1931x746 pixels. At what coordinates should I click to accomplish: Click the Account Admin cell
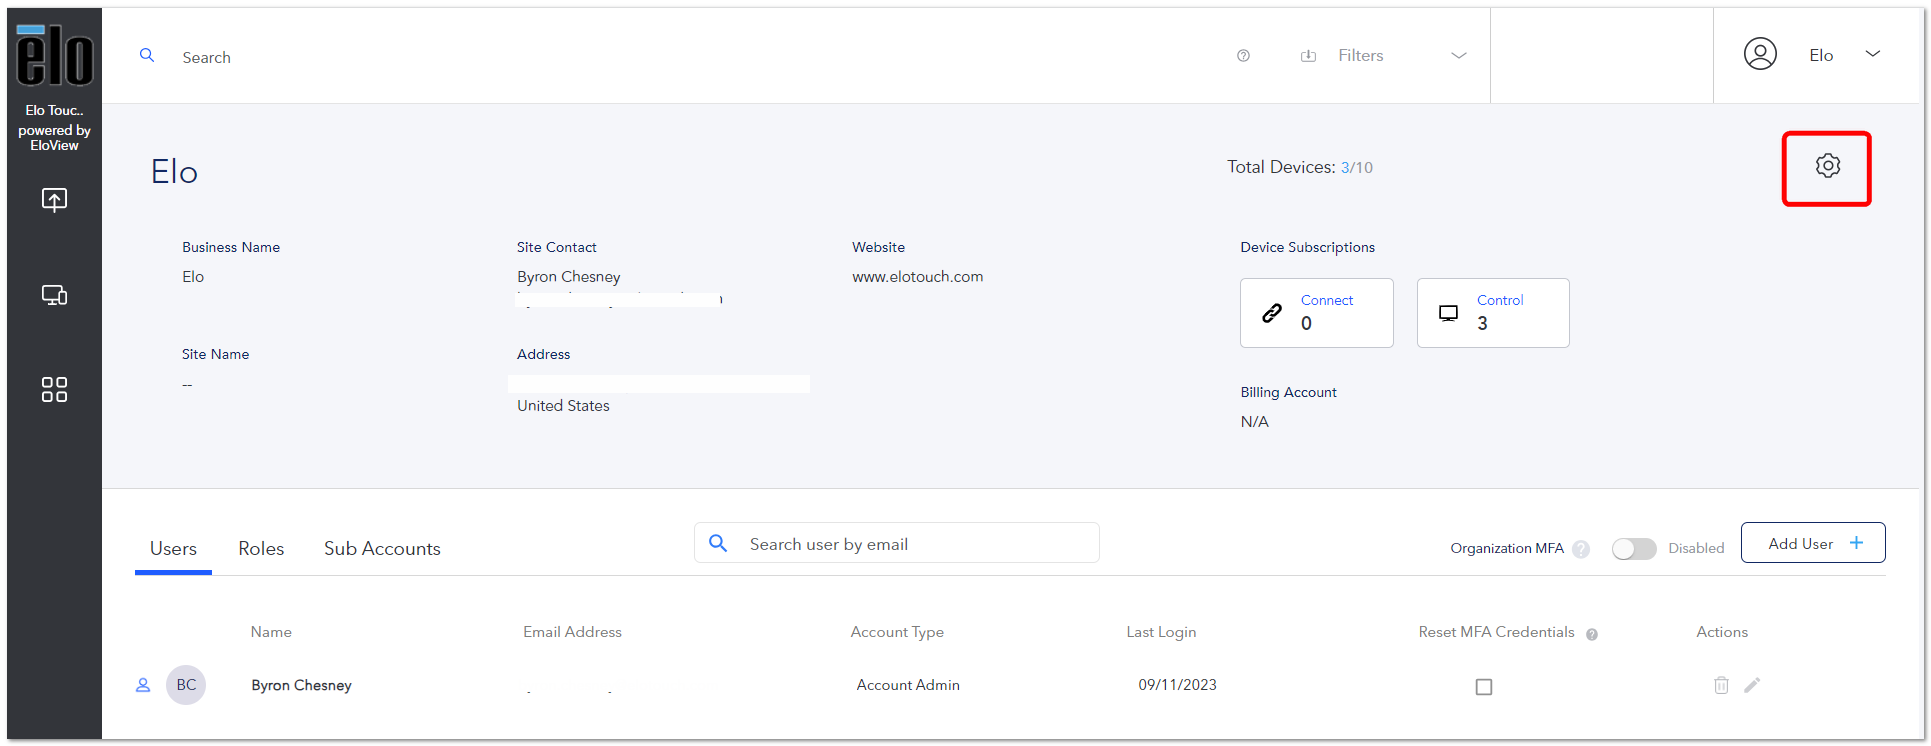(x=908, y=685)
